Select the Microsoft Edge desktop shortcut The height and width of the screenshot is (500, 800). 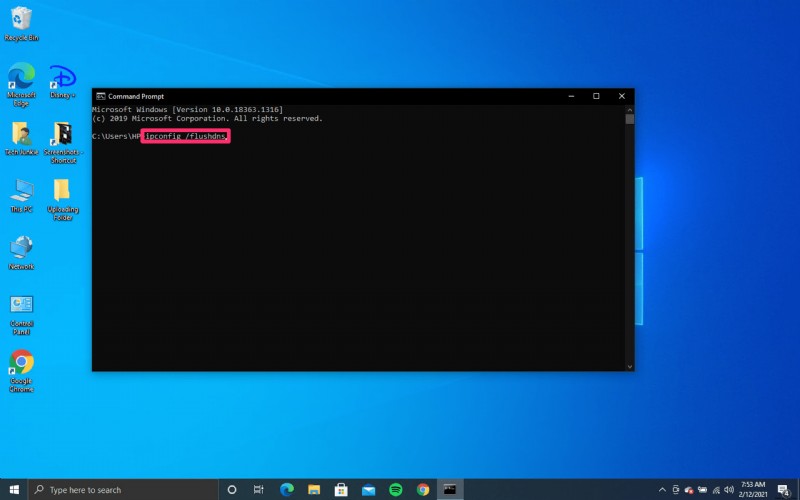click(21, 85)
